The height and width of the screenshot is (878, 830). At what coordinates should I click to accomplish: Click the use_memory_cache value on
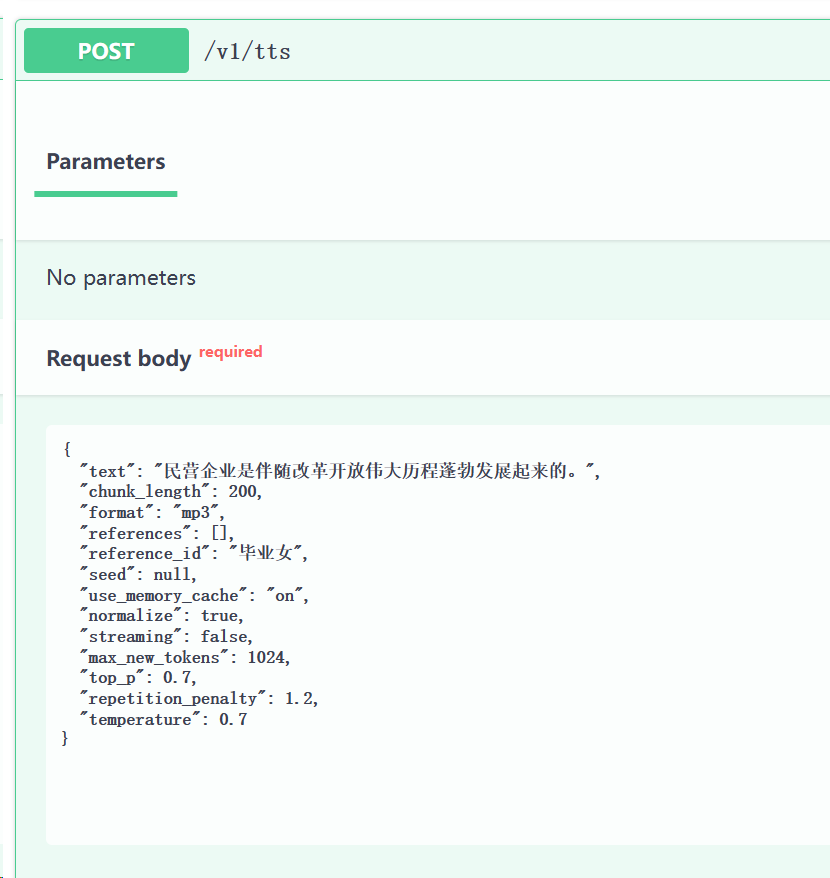285,595
